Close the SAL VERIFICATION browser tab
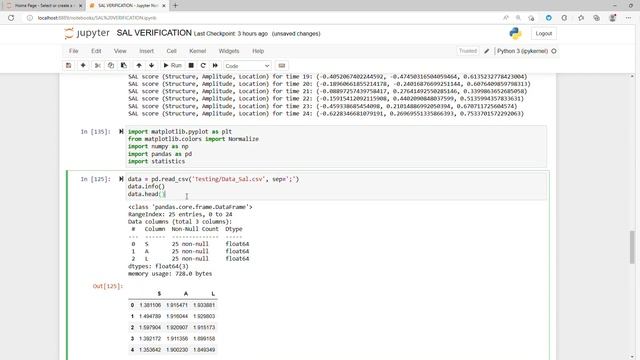640x360 pixels. (164, 6)
